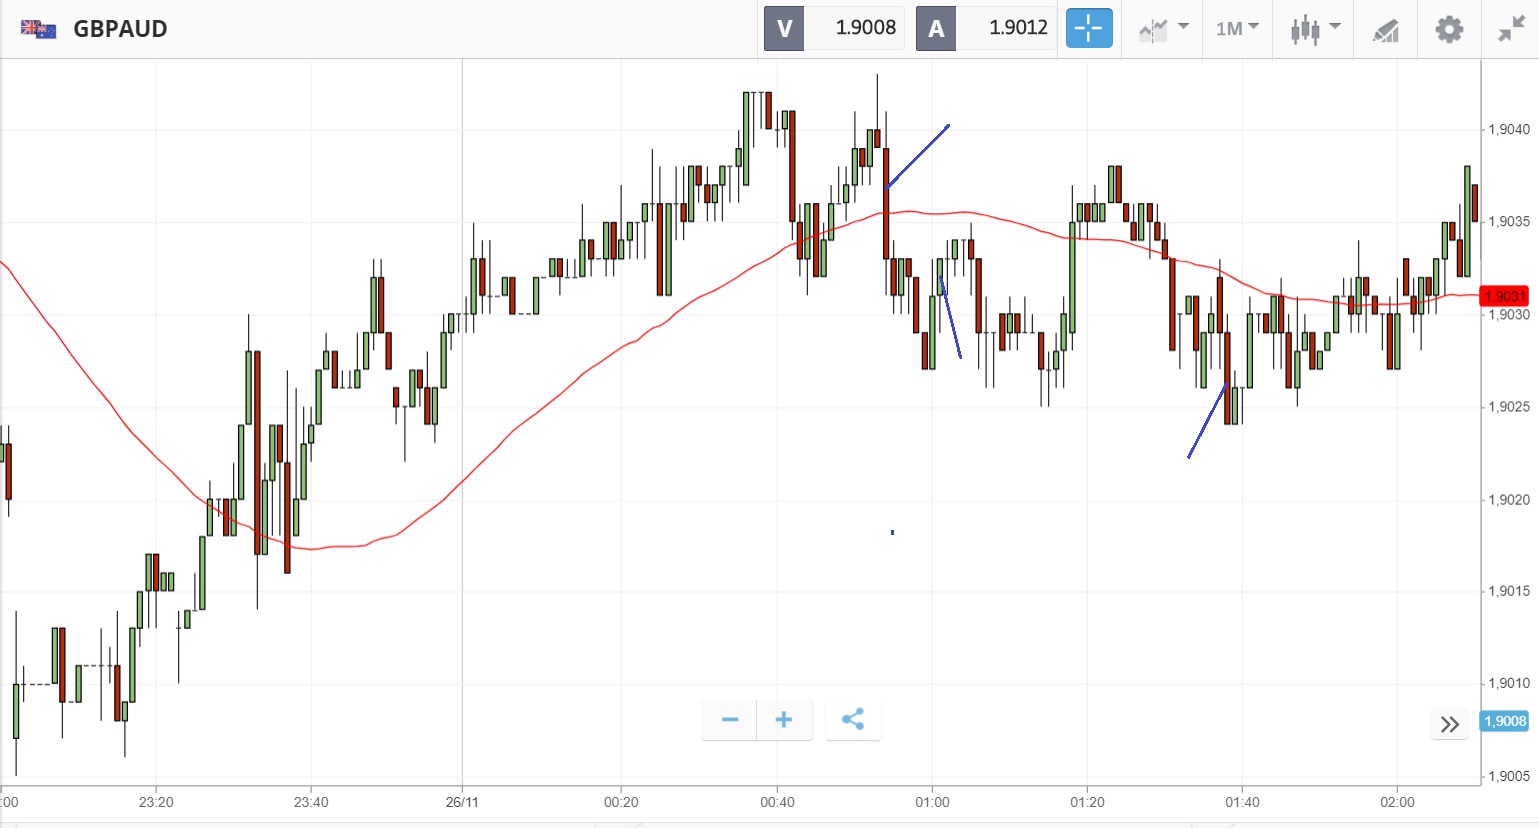Open the compare/indicators chart dropdown

click(1163, 29)
